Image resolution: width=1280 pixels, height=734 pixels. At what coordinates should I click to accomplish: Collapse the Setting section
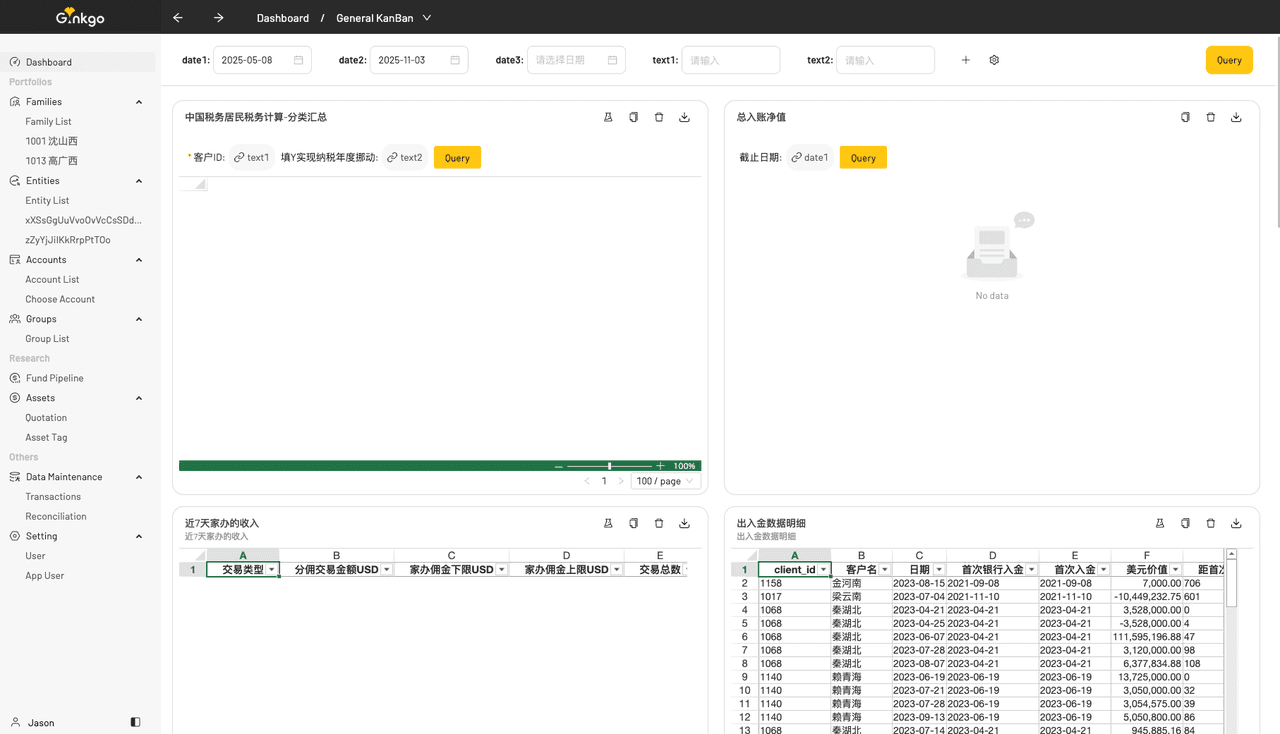pyautogui.click(x=139, y=536)
